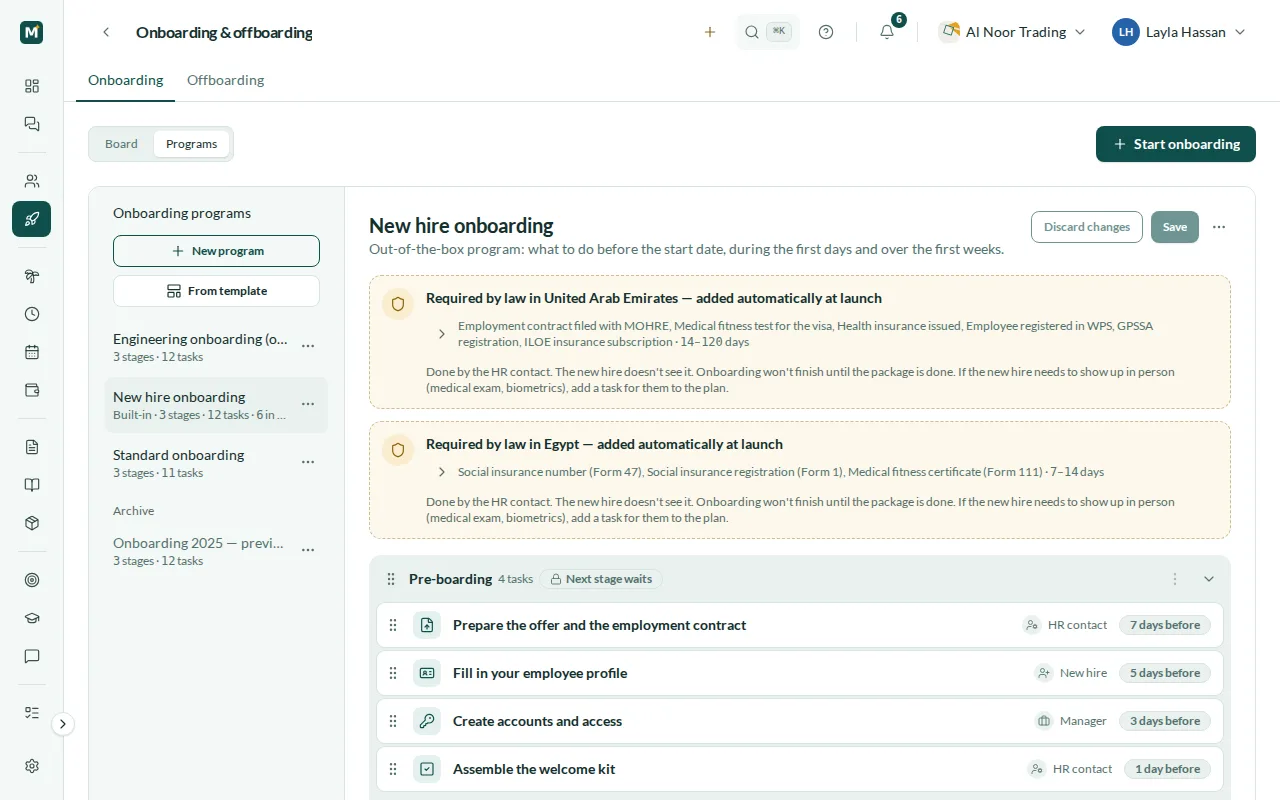Open more options for Standard onboarding program
Viewport: 1280px width, 800px height.
308,462
